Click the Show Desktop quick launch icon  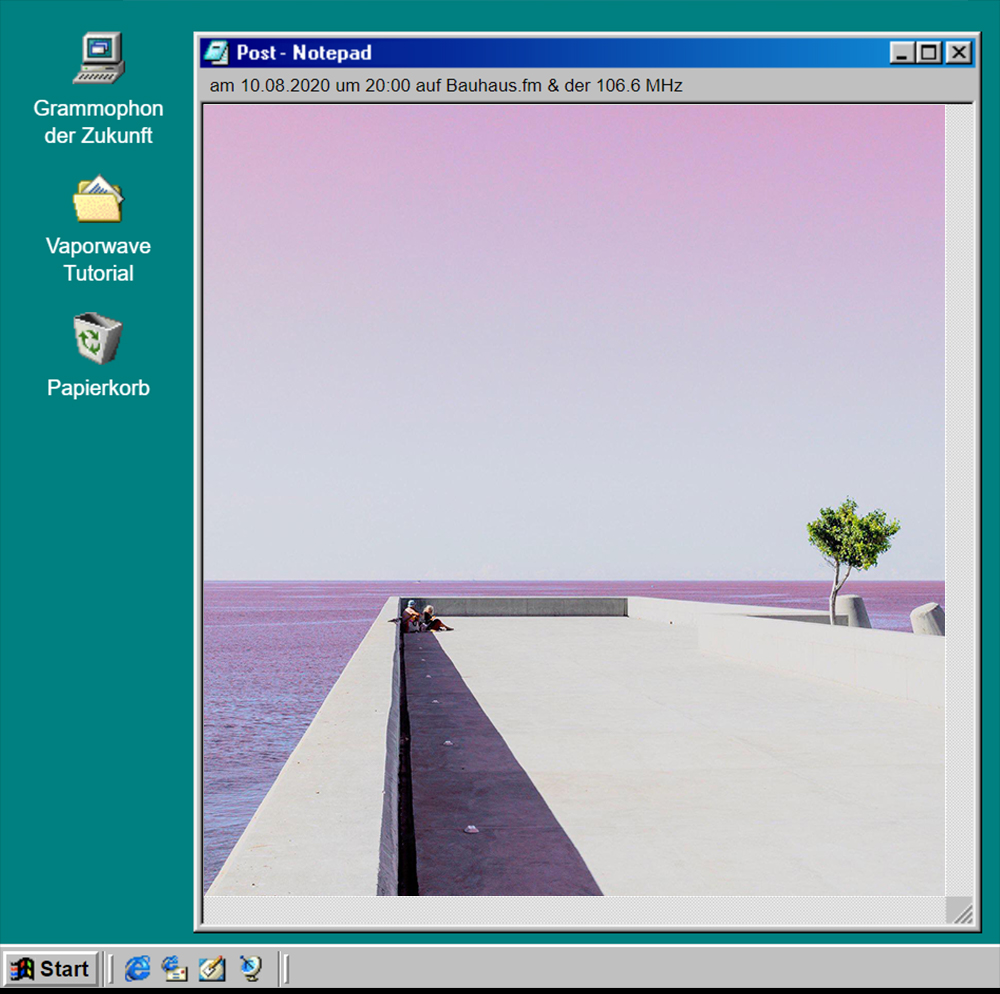pyautogui.click(x=212, y=968)
